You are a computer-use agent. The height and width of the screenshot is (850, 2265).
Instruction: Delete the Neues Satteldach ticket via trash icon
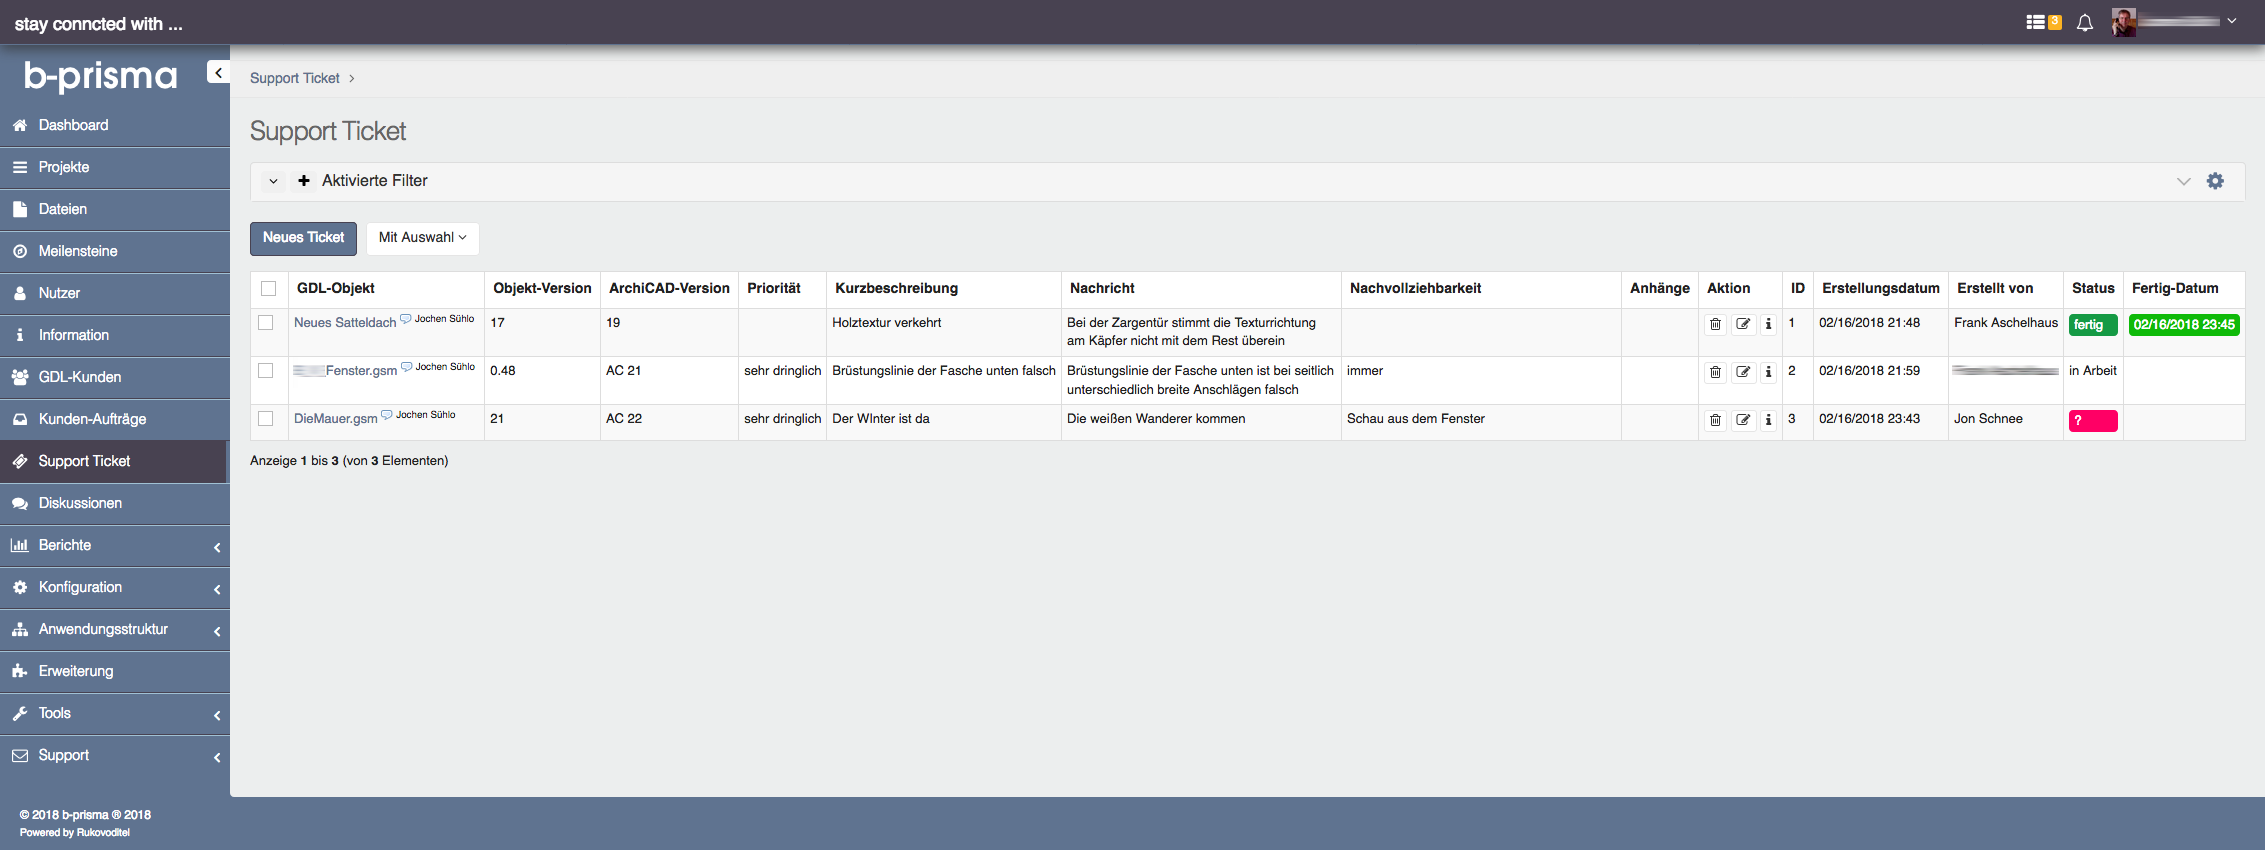click(1715, 324)
